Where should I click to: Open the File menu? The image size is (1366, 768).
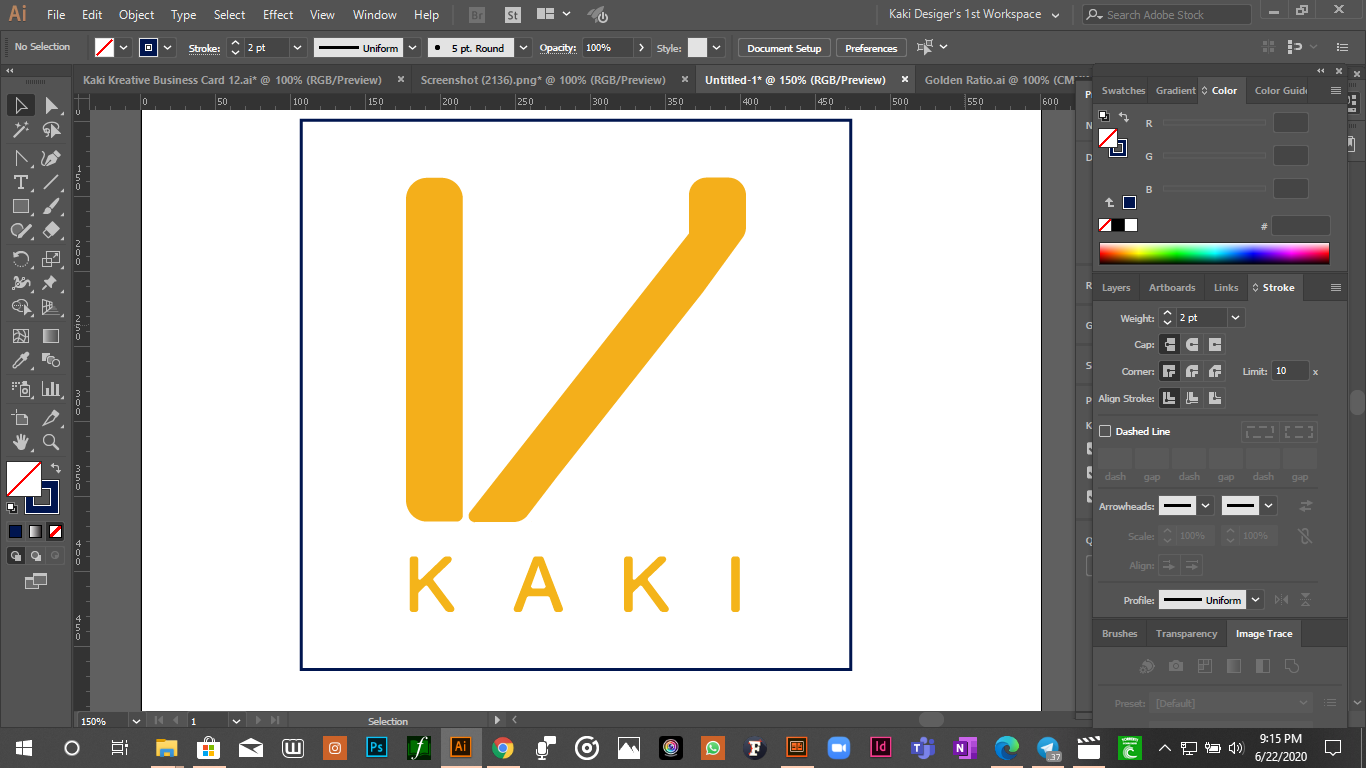click(56, 15)
